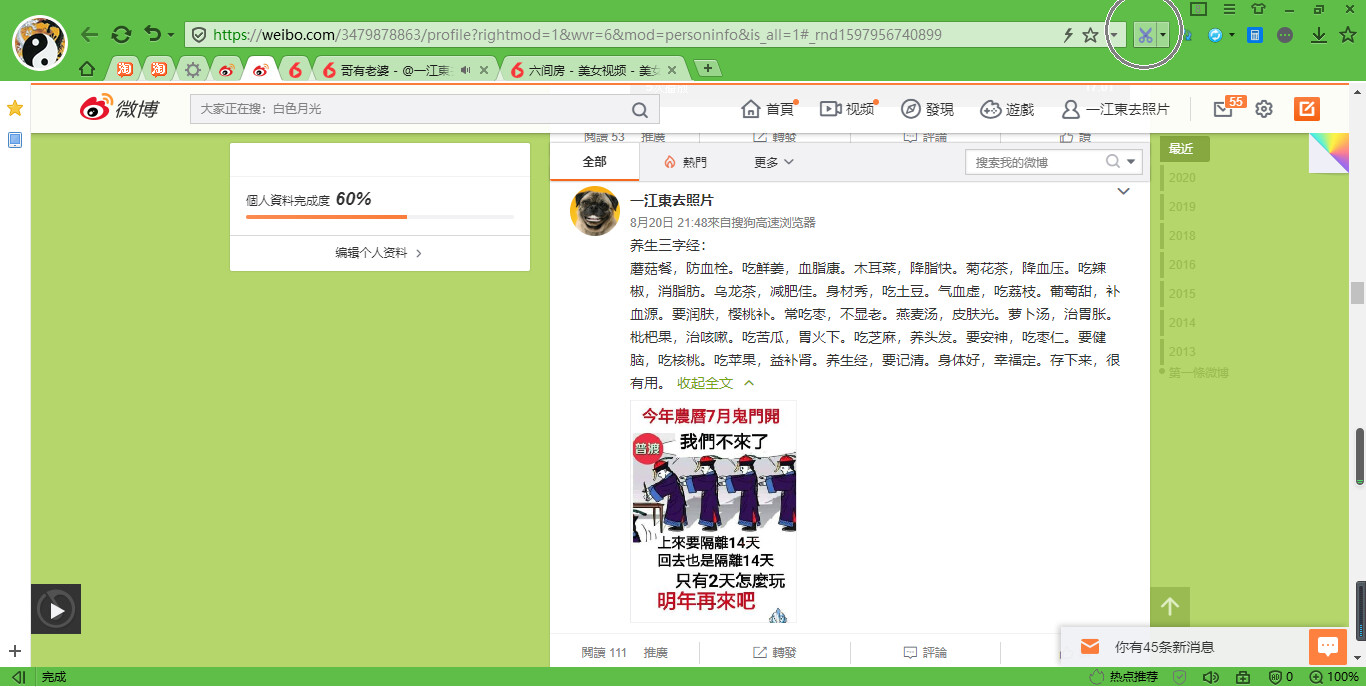Open the browser hamburger menu
Viewport: 1366px width, 687px height.
pyautogui.click(x=1229, y=9)
